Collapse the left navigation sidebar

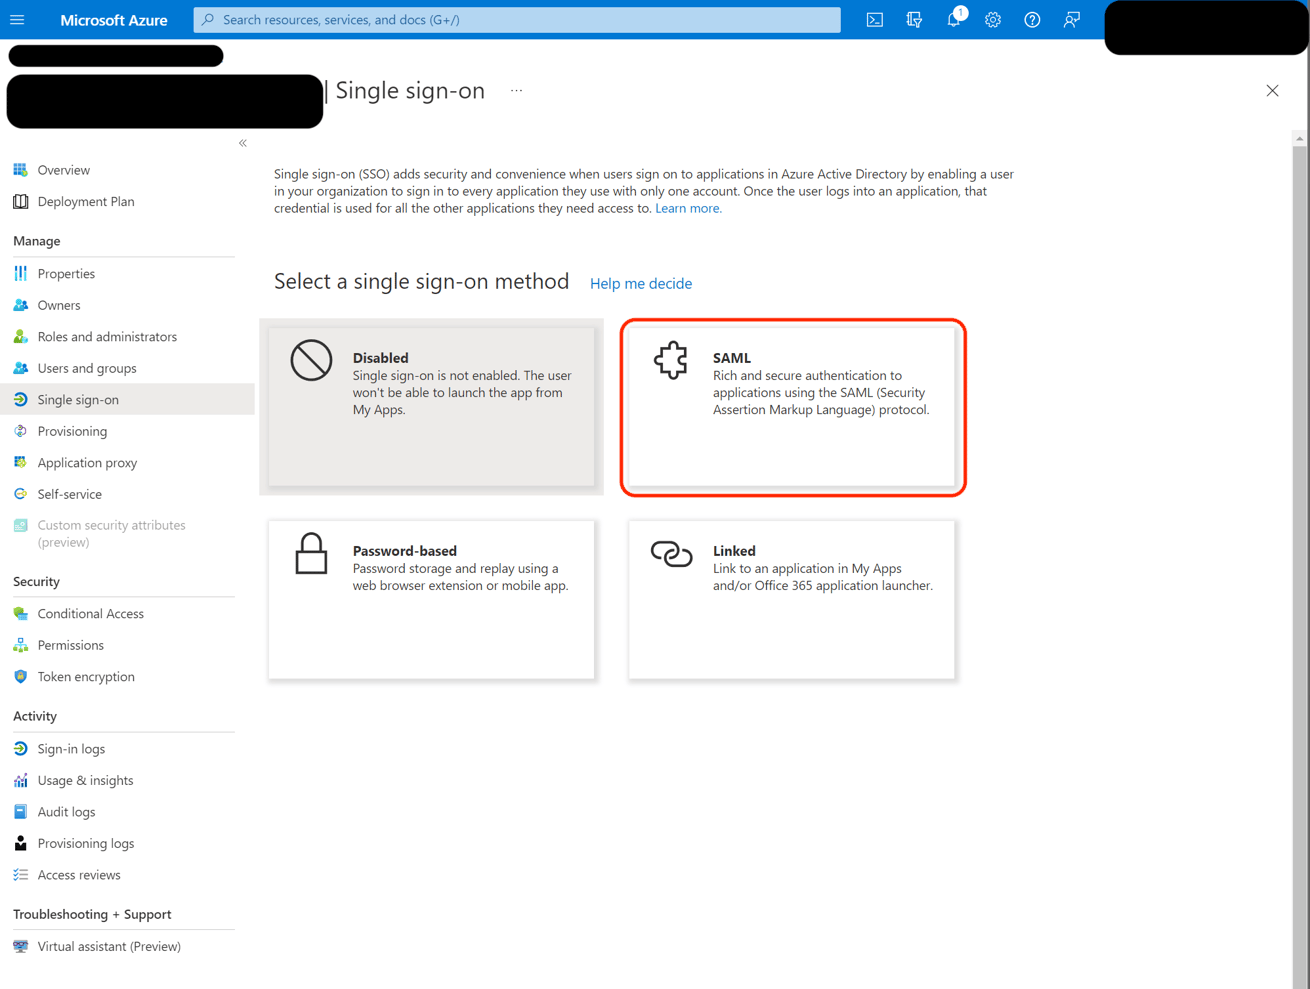coord(243,143)
